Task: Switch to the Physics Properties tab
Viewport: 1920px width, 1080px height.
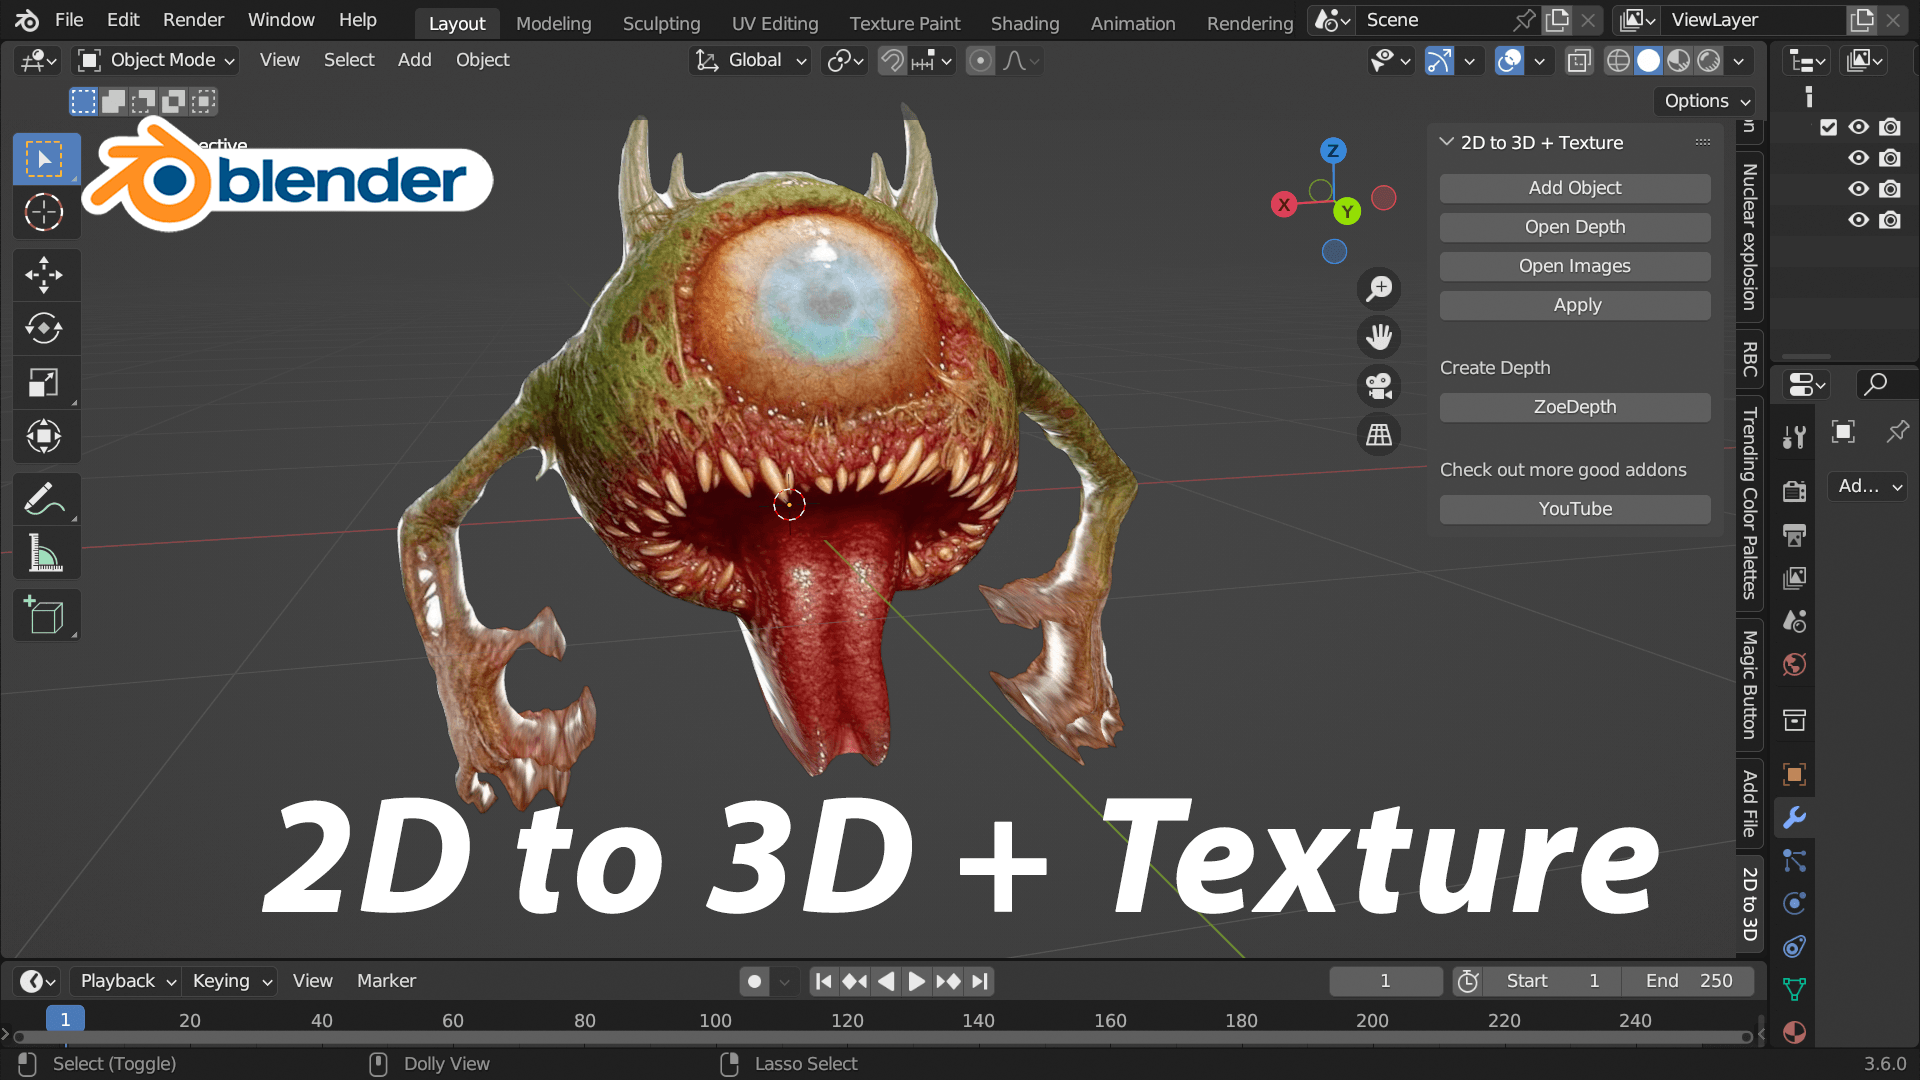Action: [1794, 903]
